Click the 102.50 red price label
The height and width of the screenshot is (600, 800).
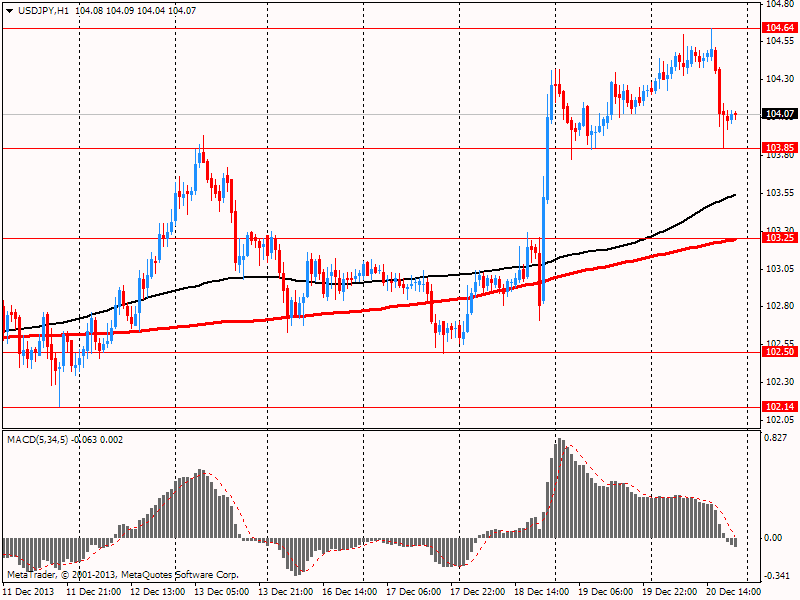click(780, 352)
